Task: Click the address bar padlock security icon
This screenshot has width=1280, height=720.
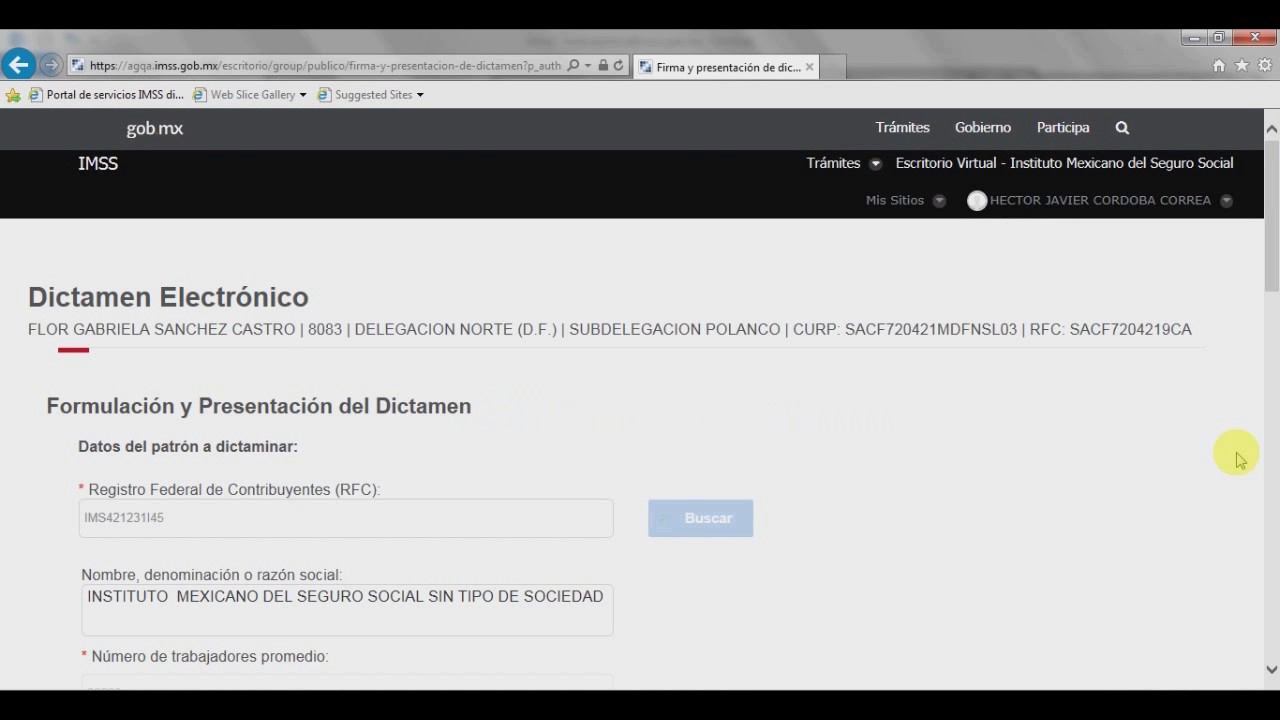Action: (x=603, y=66)
